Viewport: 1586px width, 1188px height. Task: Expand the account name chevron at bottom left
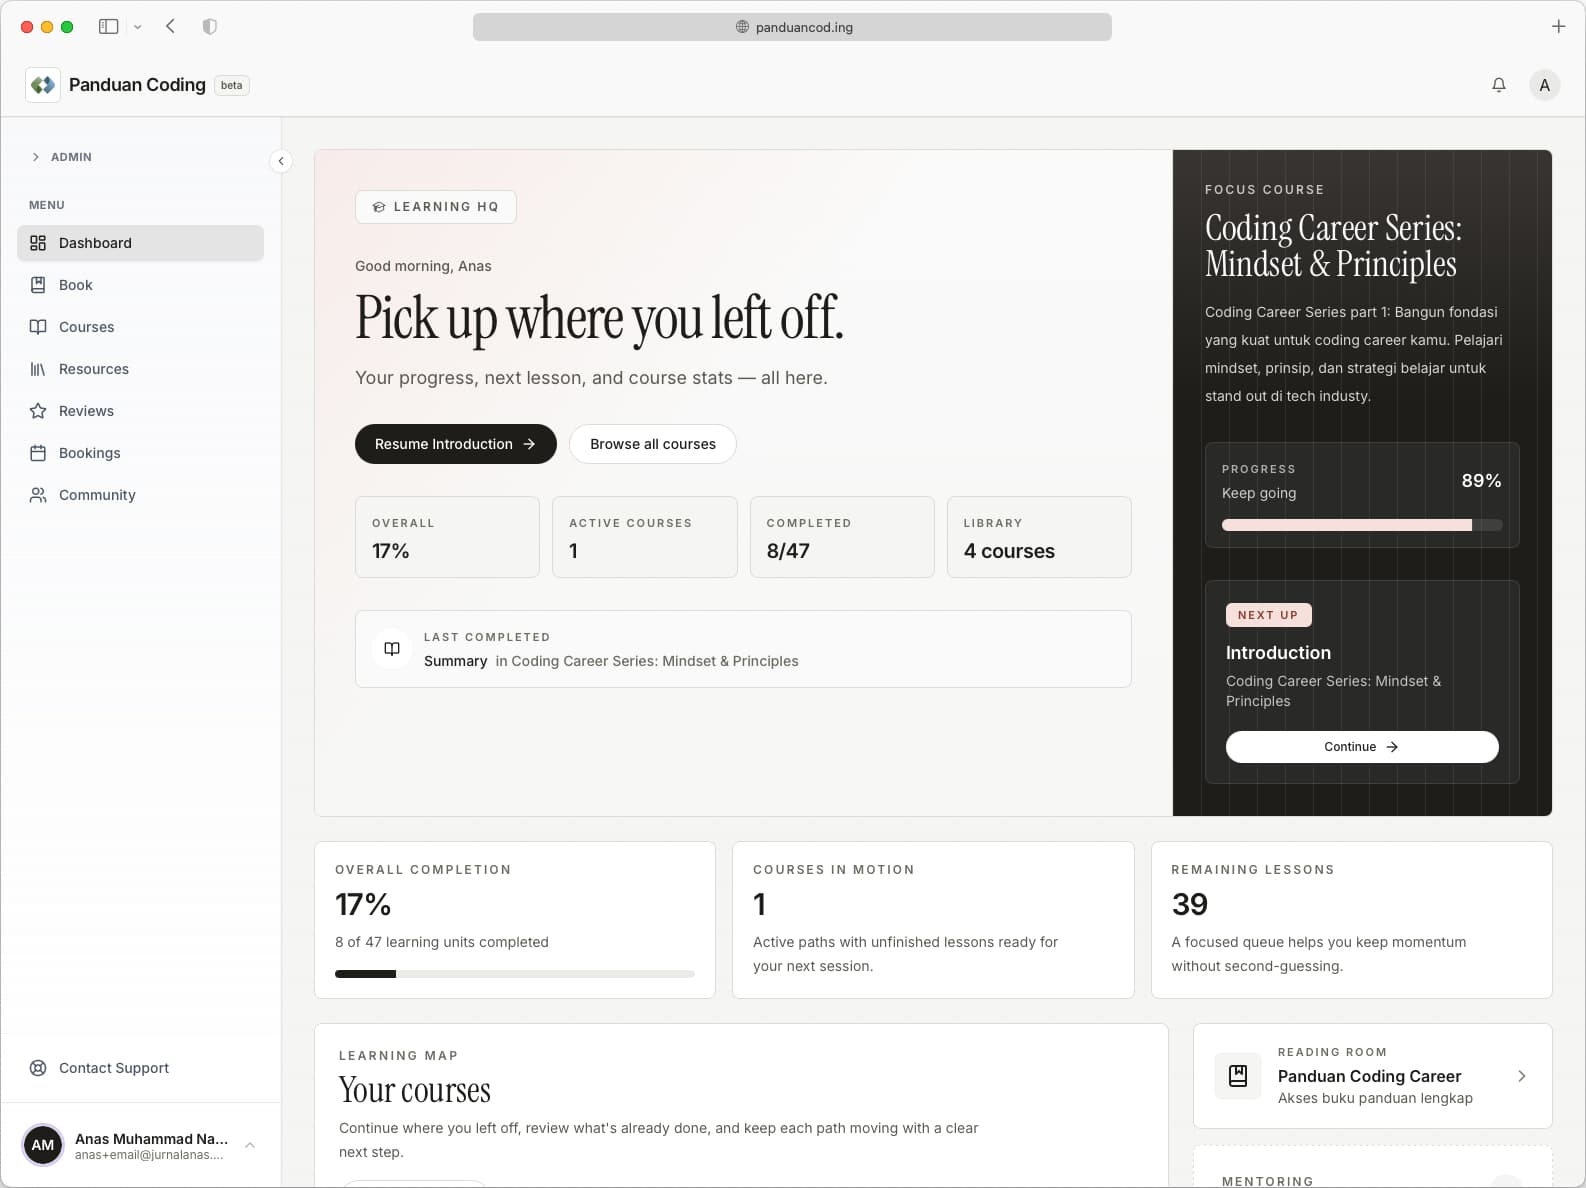tap(249, 1145)
